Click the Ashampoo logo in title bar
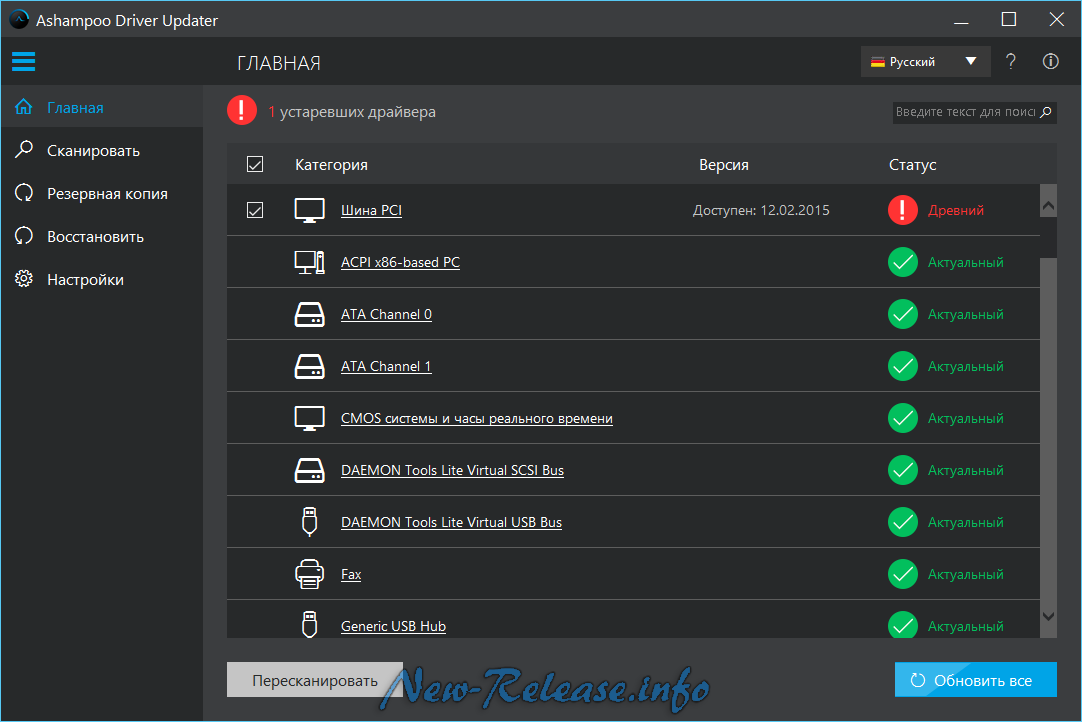The image size is (1082, 722). 19,19
